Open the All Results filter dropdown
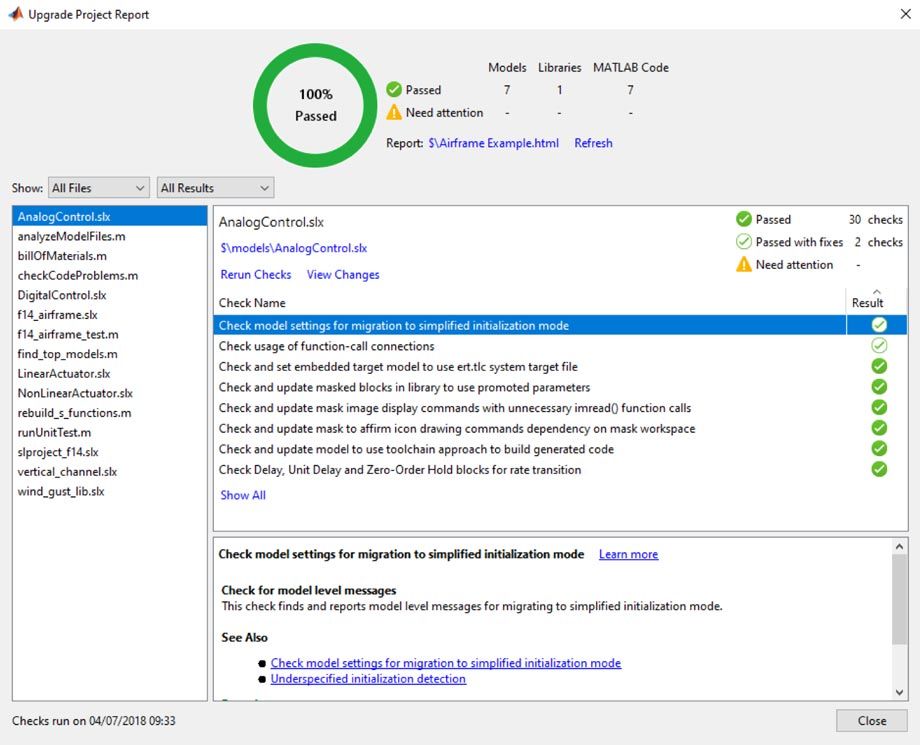The height and width of the screenshot is (745, 920). click(215, 188)
